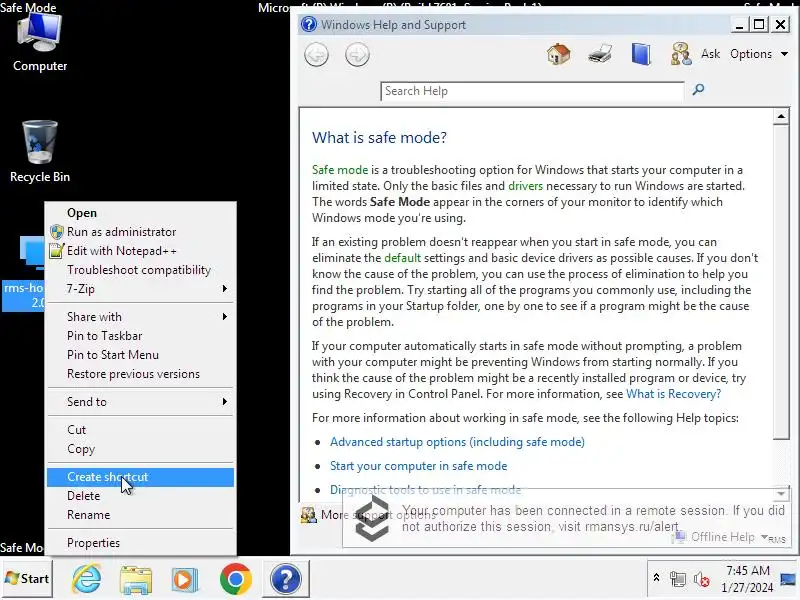The image size is (800, 600).
Task: Open Advanced startup options link
Action: [457, 442]
